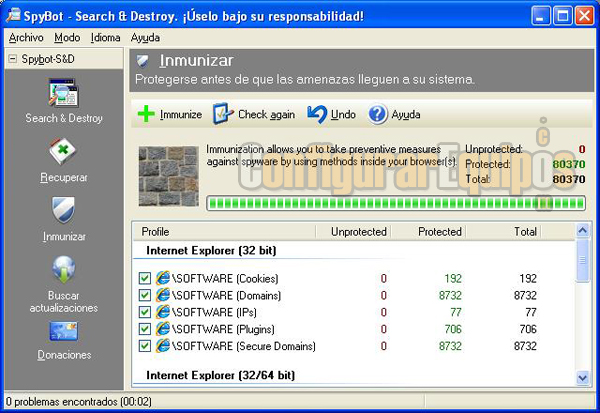Click the Donaciones label in sidebar
This screenshot has height=413, width=600.
tap(64, 355)
